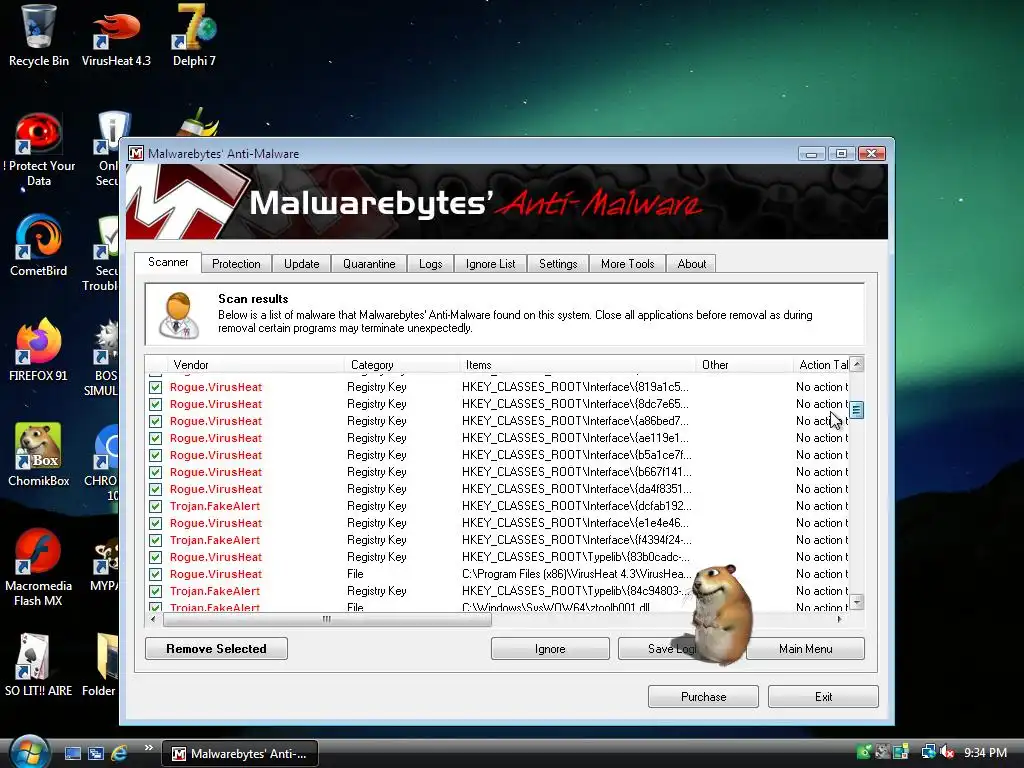
Task: Click the horizontal scrollbar thumb in results
Action: pos(327,619)
